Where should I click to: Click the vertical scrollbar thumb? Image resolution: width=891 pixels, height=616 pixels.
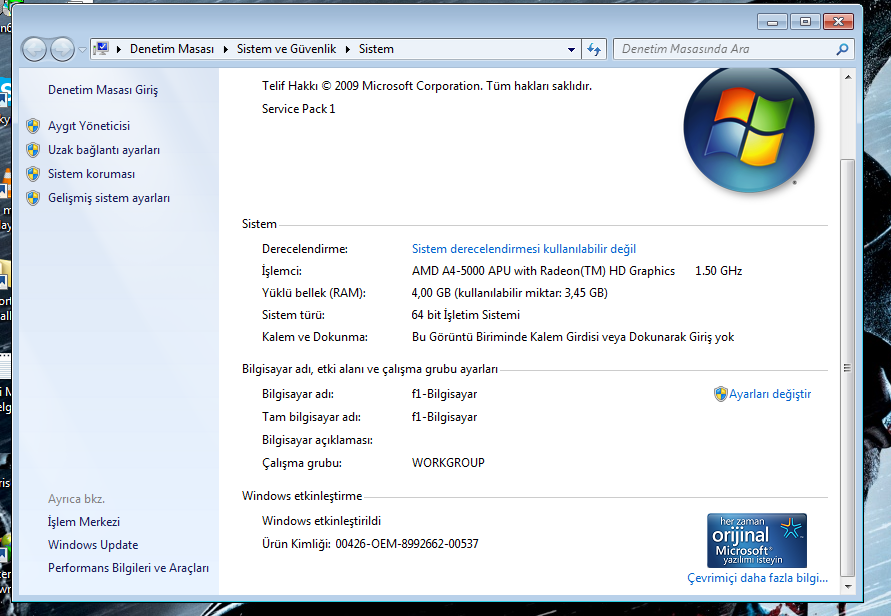(847, 368)
